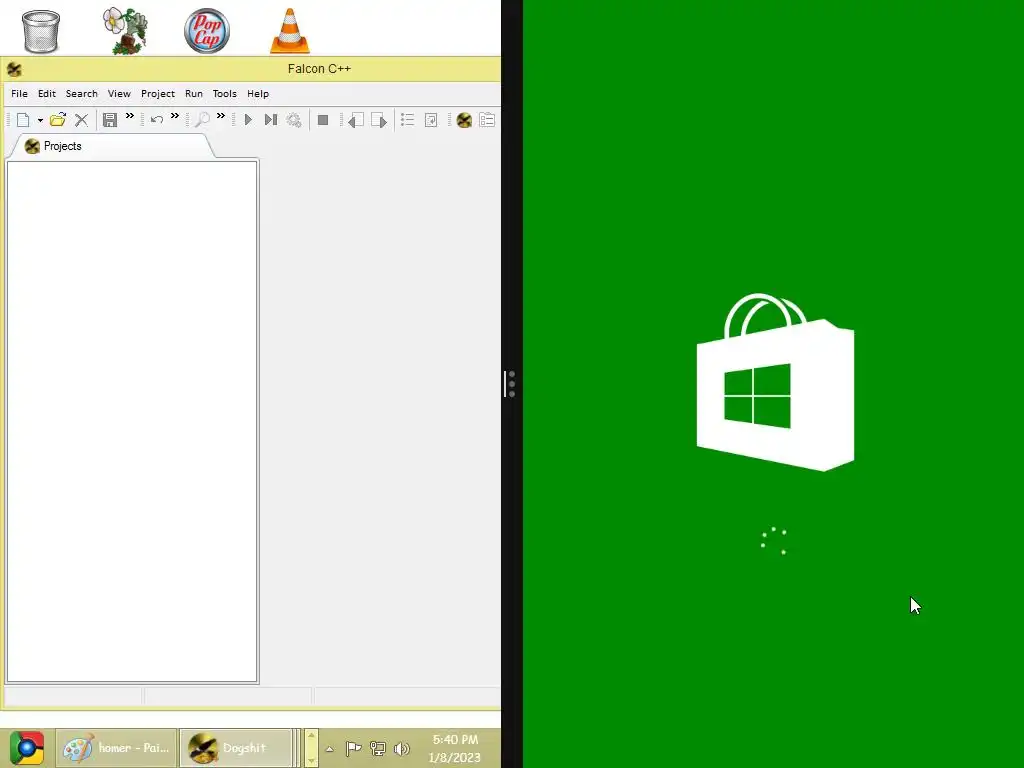The width and height of the screenshot is (1024, 768).
Task: Click the Chrome-style Start button on taskbar
Action: (27, 748)
